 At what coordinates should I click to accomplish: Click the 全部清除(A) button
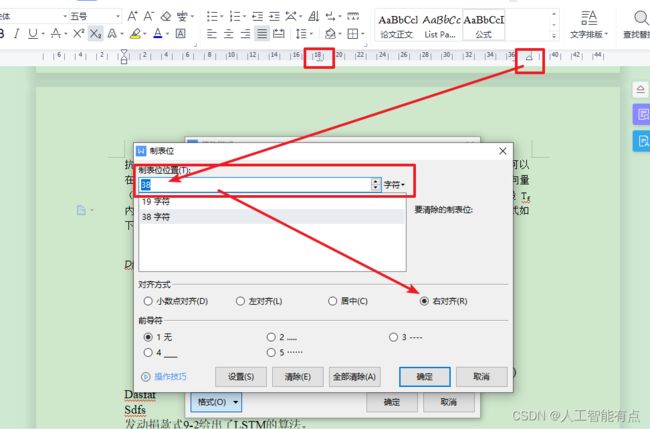coord(354,377)
